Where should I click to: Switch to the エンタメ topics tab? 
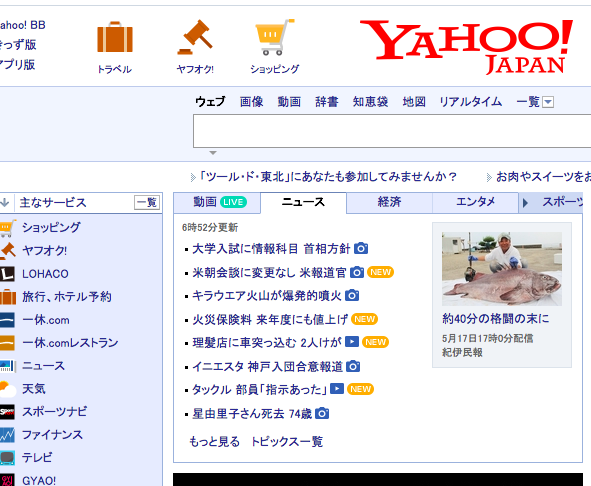(x=475, y=202)
